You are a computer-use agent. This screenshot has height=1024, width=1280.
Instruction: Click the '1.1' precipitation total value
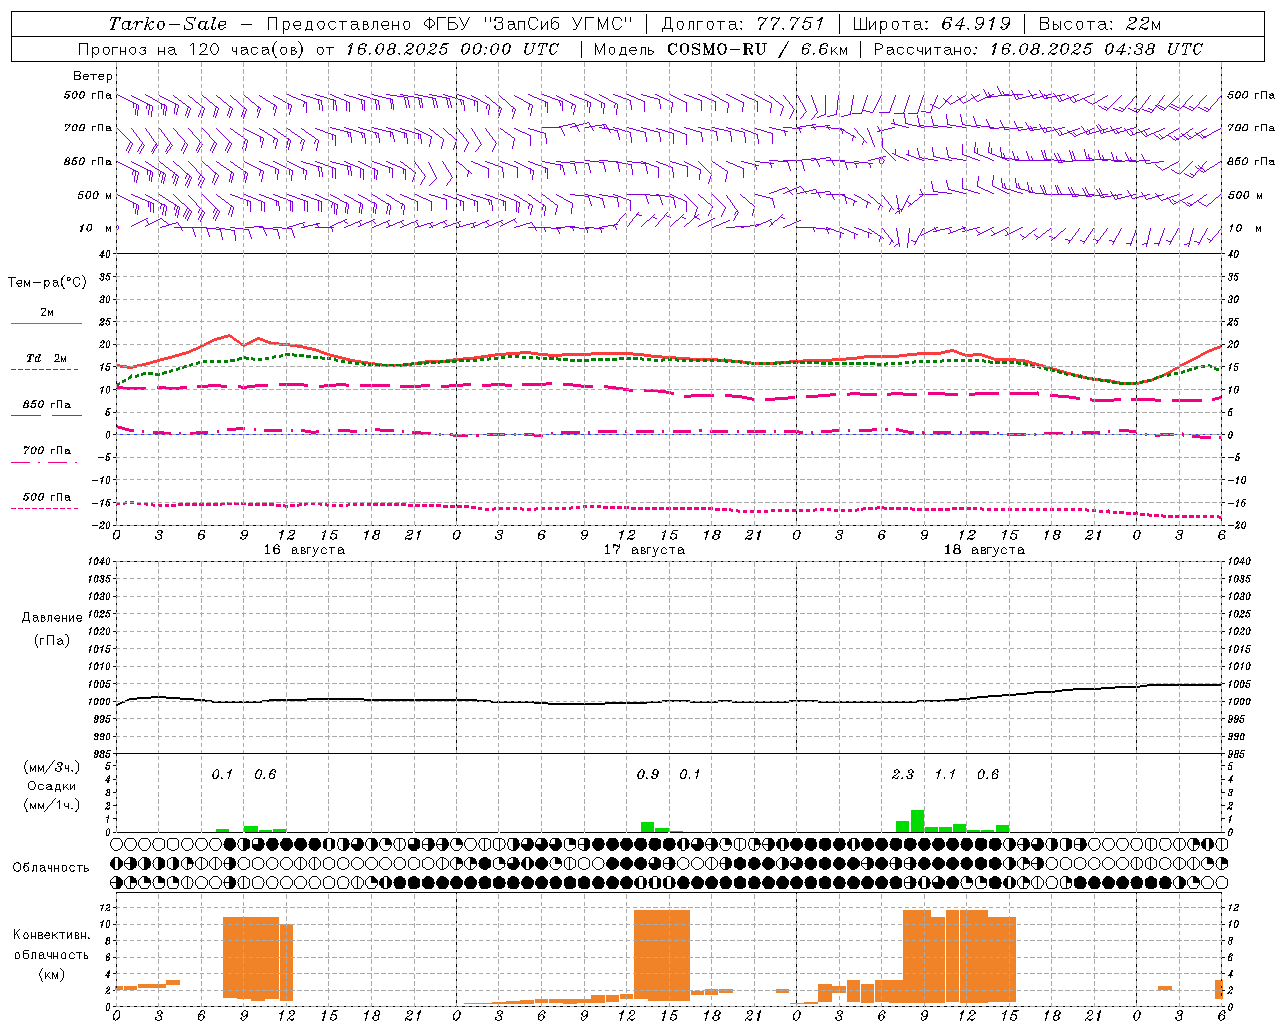pyautogui.click(x=945, y=775)
